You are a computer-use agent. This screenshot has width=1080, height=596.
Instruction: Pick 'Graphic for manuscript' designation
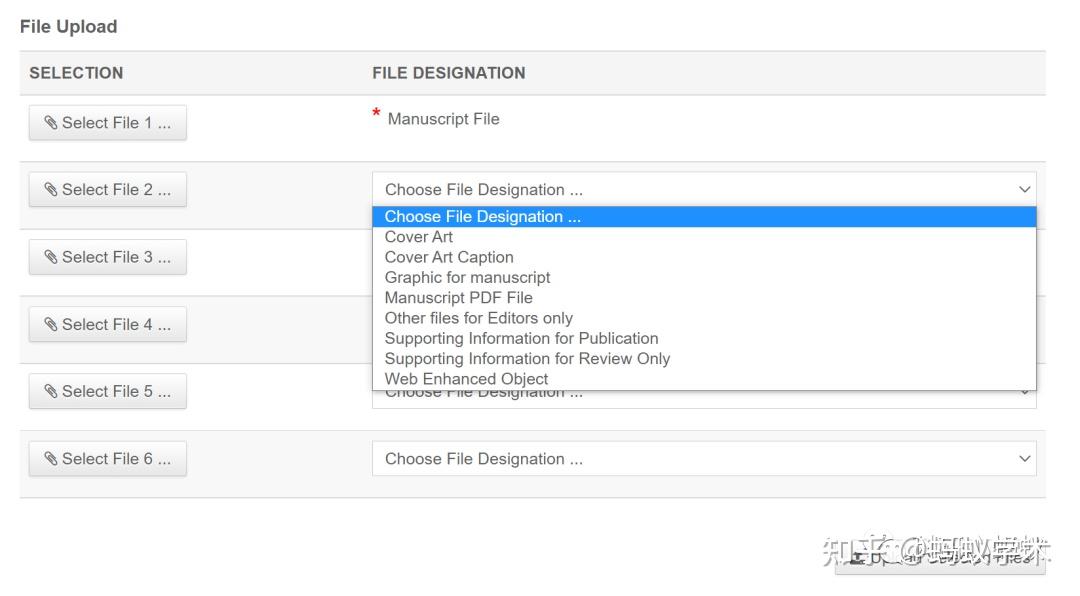pyautogui.click(x=467, y=277)
